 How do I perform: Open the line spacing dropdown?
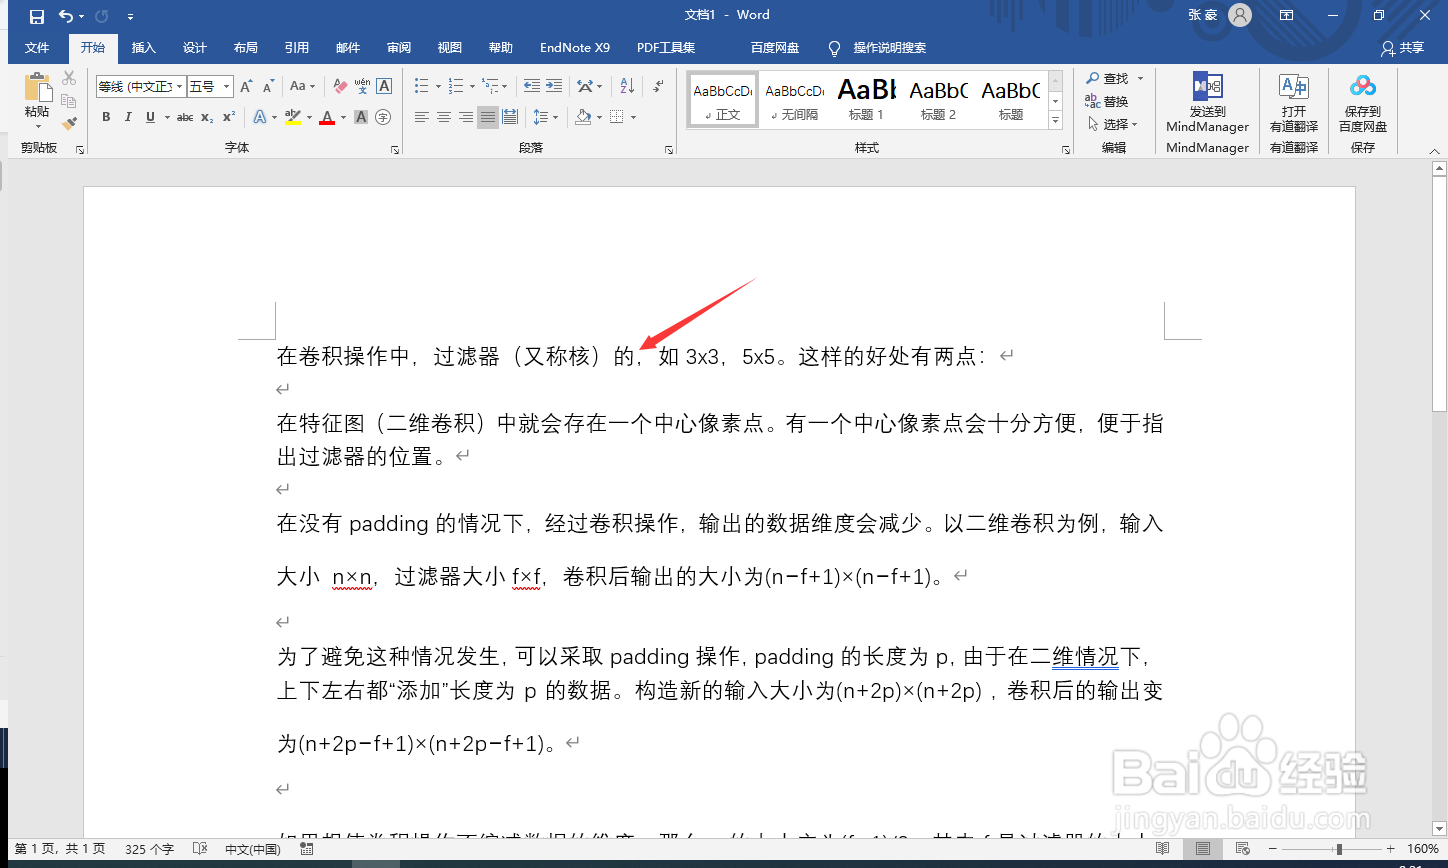546,117
